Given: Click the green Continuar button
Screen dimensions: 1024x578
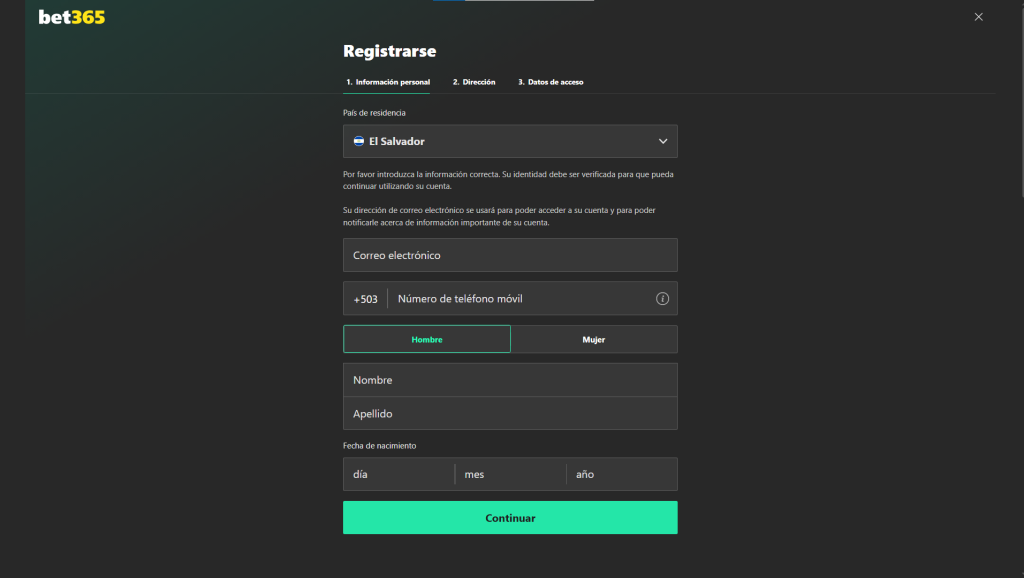Looking at the screenshot, I should pyautogui.click(x=510, y=518).
